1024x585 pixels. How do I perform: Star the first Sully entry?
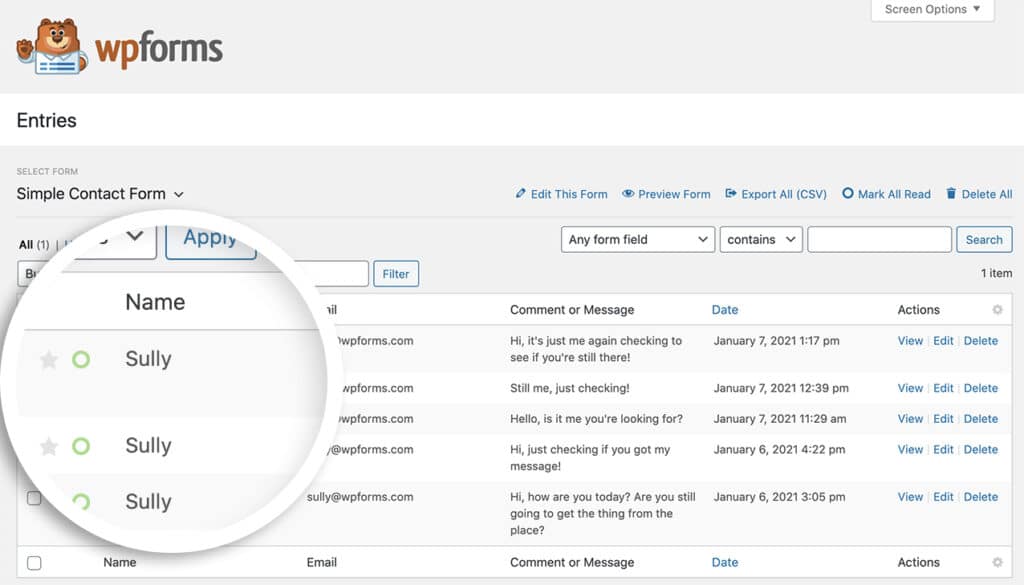point(49,359)
